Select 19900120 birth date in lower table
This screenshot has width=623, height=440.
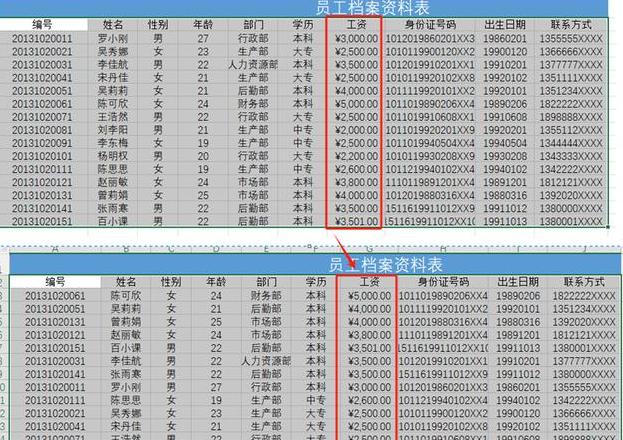point(518,413)
